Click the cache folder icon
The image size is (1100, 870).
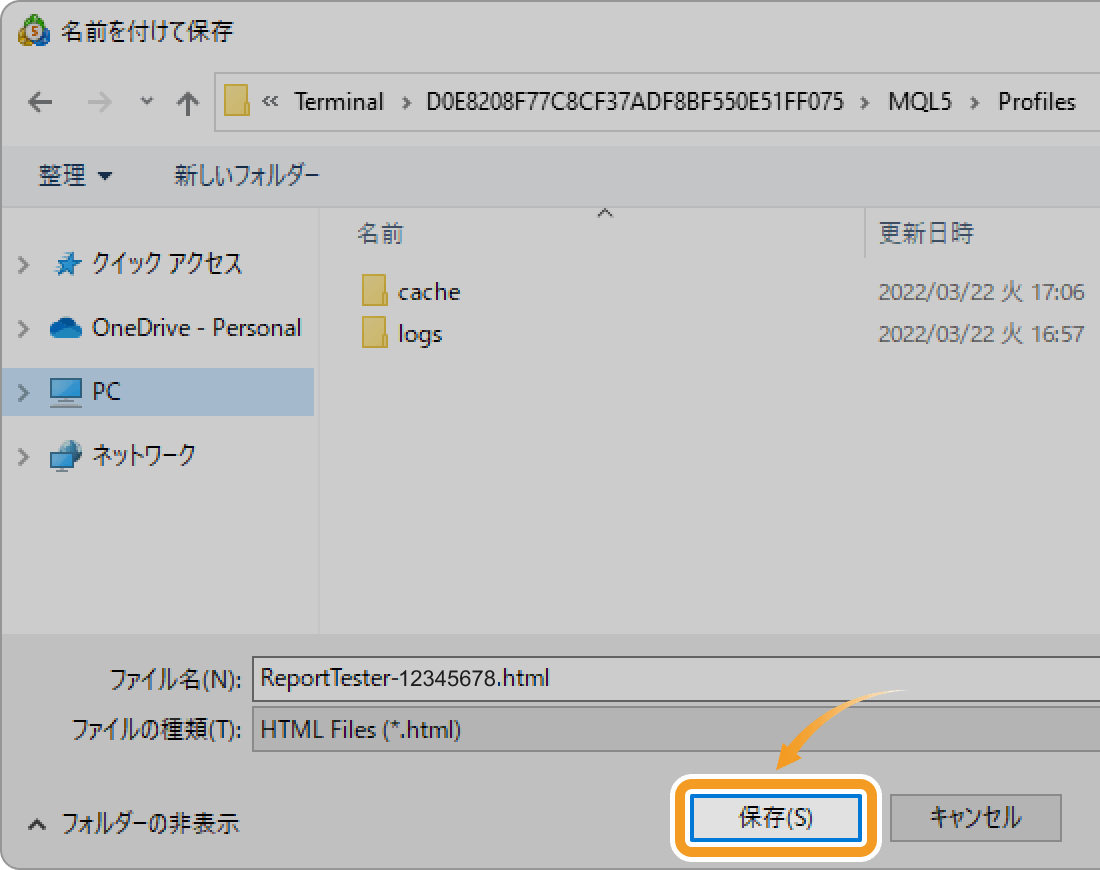375,290
